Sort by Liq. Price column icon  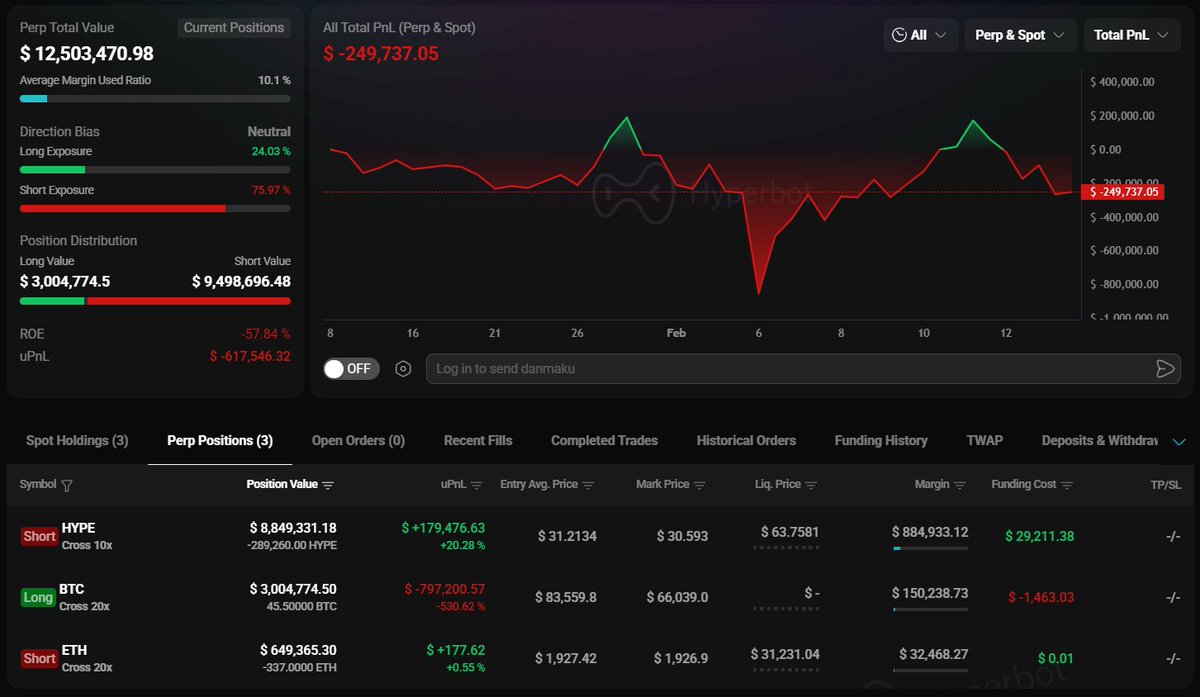click(x=811, y=485)
